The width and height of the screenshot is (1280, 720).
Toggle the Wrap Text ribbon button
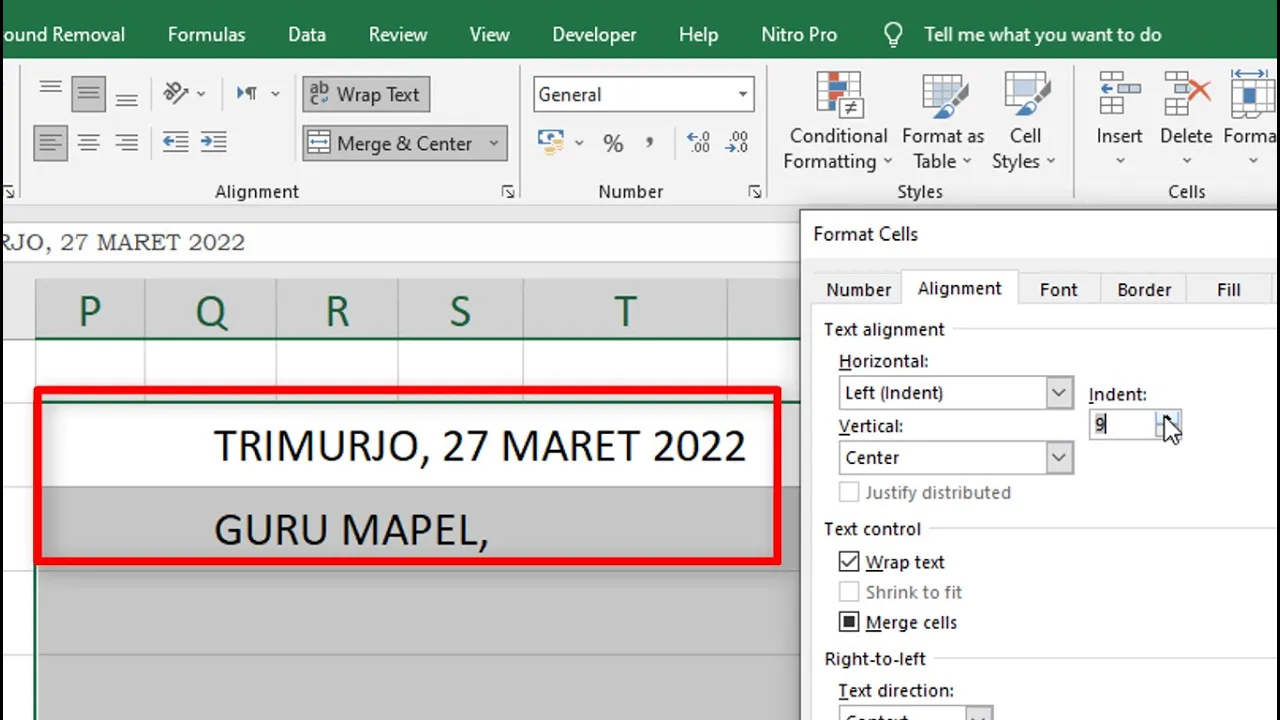[x=366, y=94]
